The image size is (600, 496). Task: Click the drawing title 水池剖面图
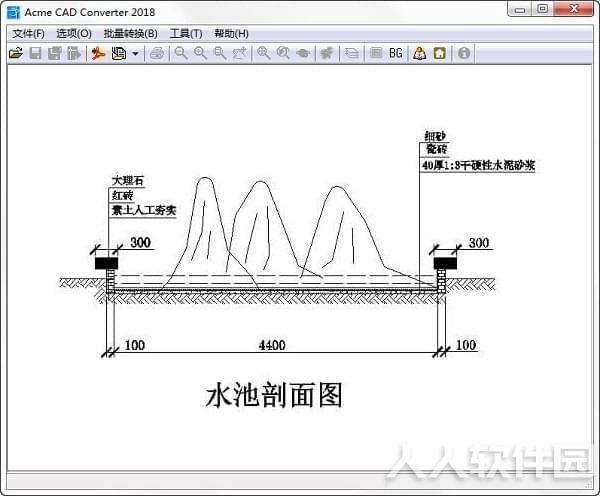[x=274, y=395]
